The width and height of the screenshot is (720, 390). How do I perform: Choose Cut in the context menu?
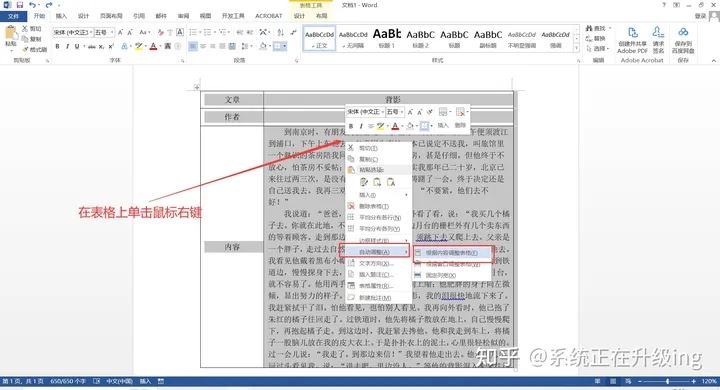pyautogui.click(x=379, y=148)
